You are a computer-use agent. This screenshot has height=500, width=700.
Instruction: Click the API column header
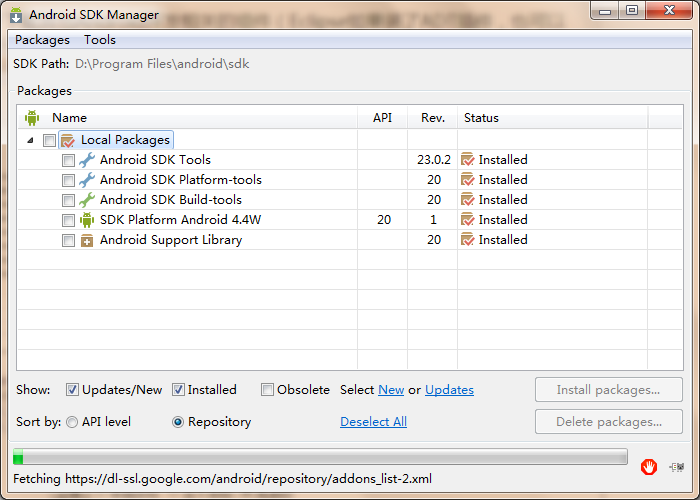pos(382,118)
